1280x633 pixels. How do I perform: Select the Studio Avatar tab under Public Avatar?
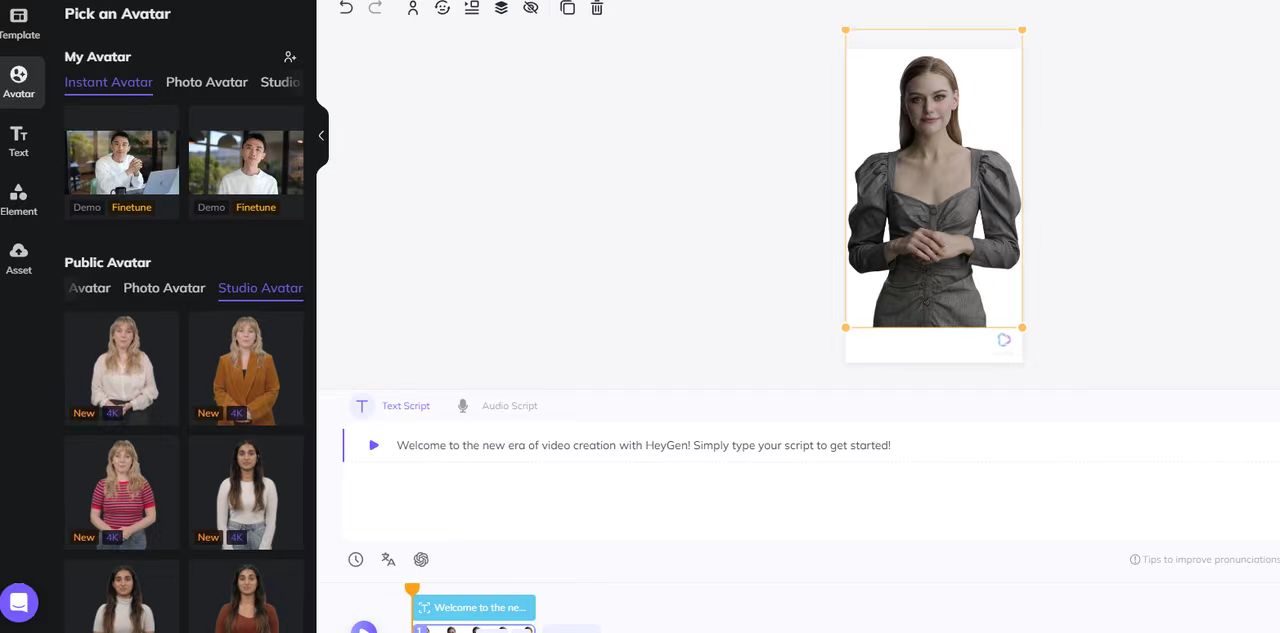point(260,288)
